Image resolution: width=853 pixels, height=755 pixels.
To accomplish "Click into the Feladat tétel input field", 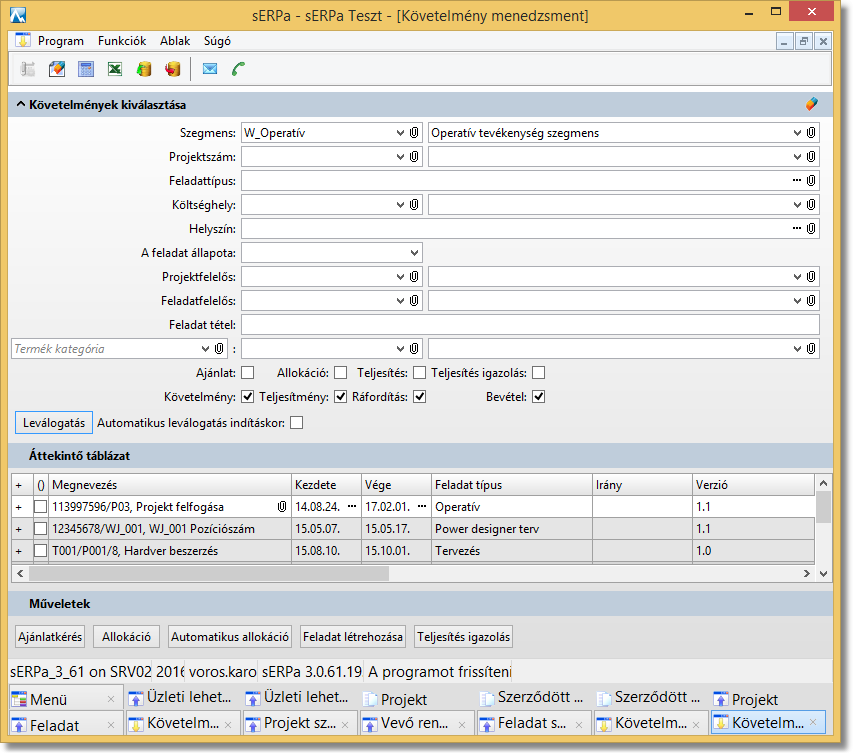I will tap(530, 325).
